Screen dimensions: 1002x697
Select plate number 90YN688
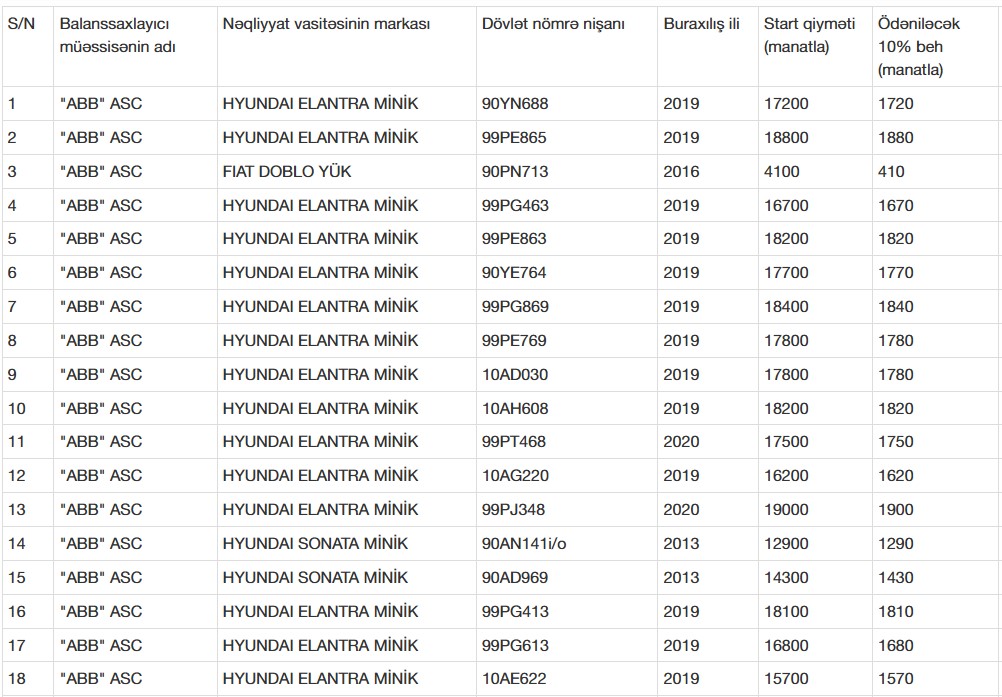click(x=515, y=103)
